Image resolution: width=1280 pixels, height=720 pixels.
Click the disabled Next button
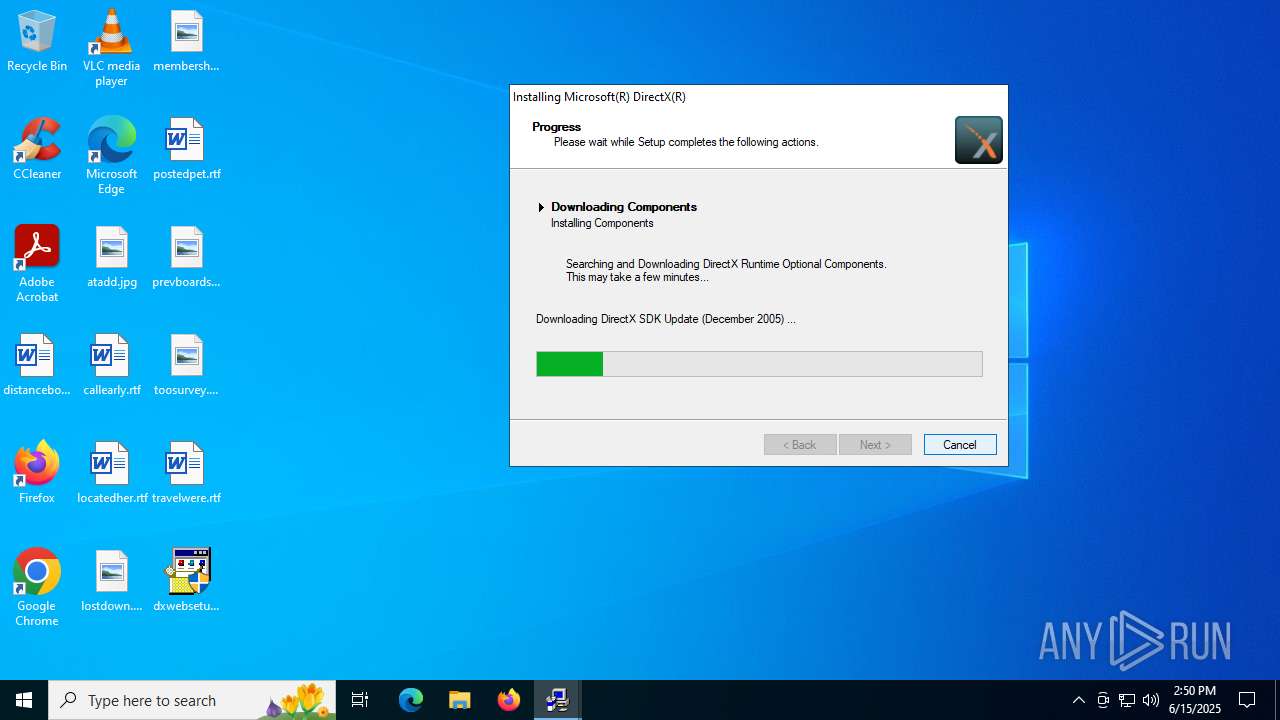[875, 445]
